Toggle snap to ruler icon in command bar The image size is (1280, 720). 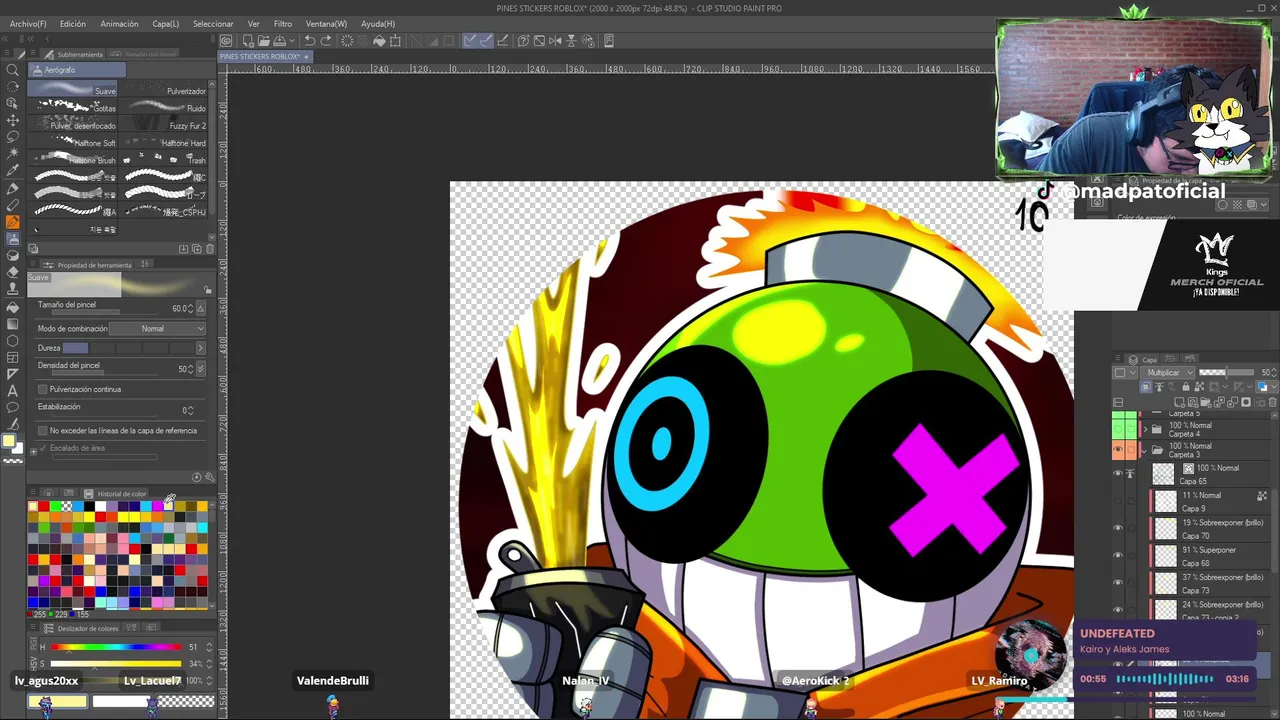click(x=470, y=41)
